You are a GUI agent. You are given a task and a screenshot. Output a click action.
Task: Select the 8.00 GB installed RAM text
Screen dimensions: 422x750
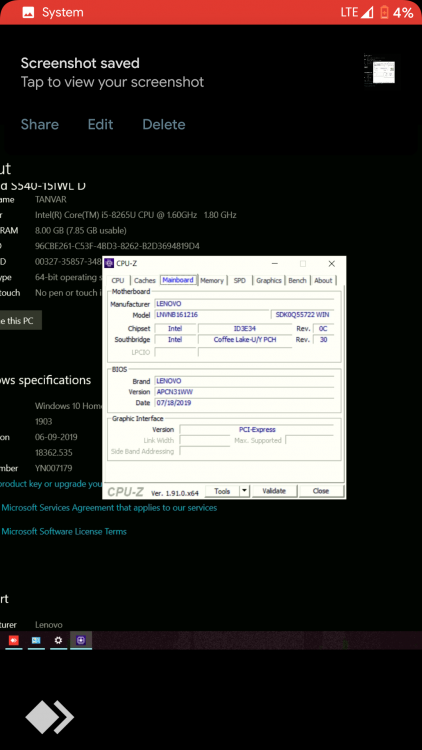80,231
